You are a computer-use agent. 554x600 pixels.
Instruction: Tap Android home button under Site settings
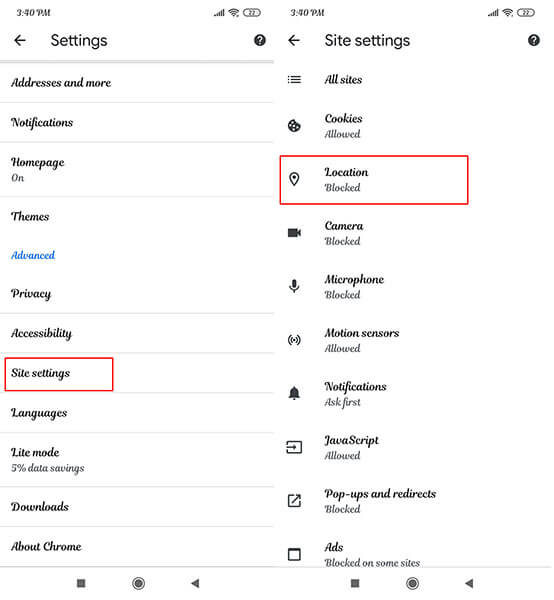click(412, 584)
